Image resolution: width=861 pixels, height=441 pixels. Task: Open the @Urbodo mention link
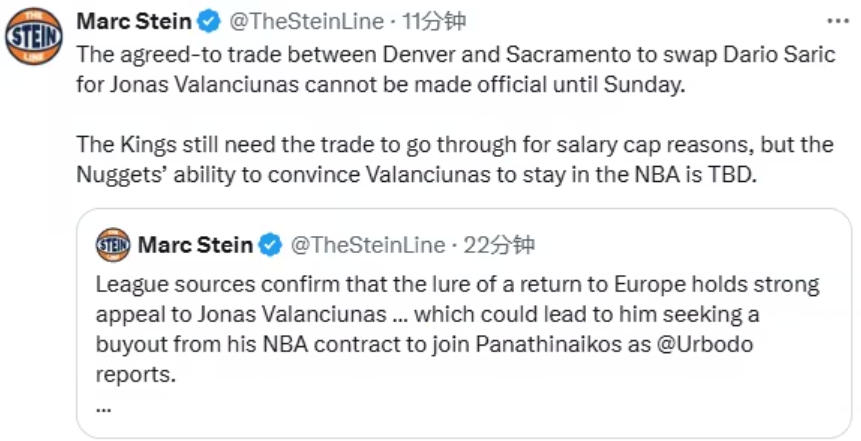pos(705,344)
